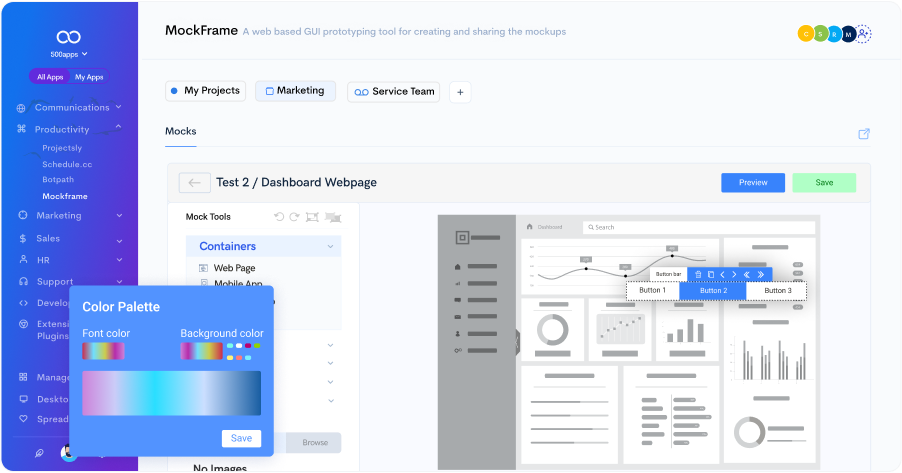Viewport: 902px width, 473px height.
Task: Click the double left arrow in Button bar toolbar
Action: pos(747,274)
